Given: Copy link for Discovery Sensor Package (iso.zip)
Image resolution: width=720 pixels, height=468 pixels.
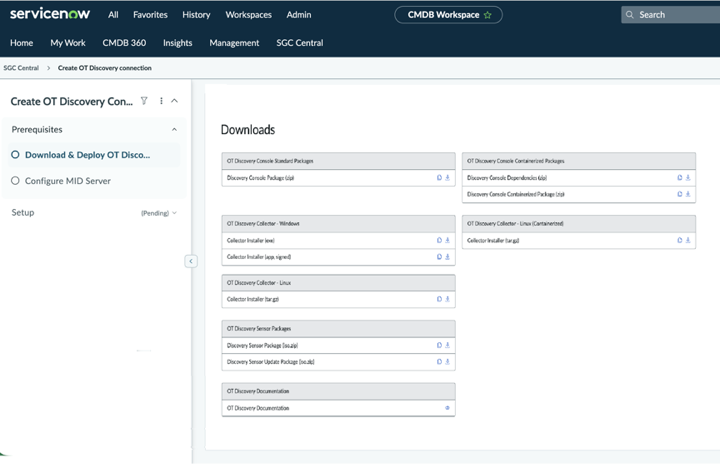Looking at the screenshot, I should (439, 345).
